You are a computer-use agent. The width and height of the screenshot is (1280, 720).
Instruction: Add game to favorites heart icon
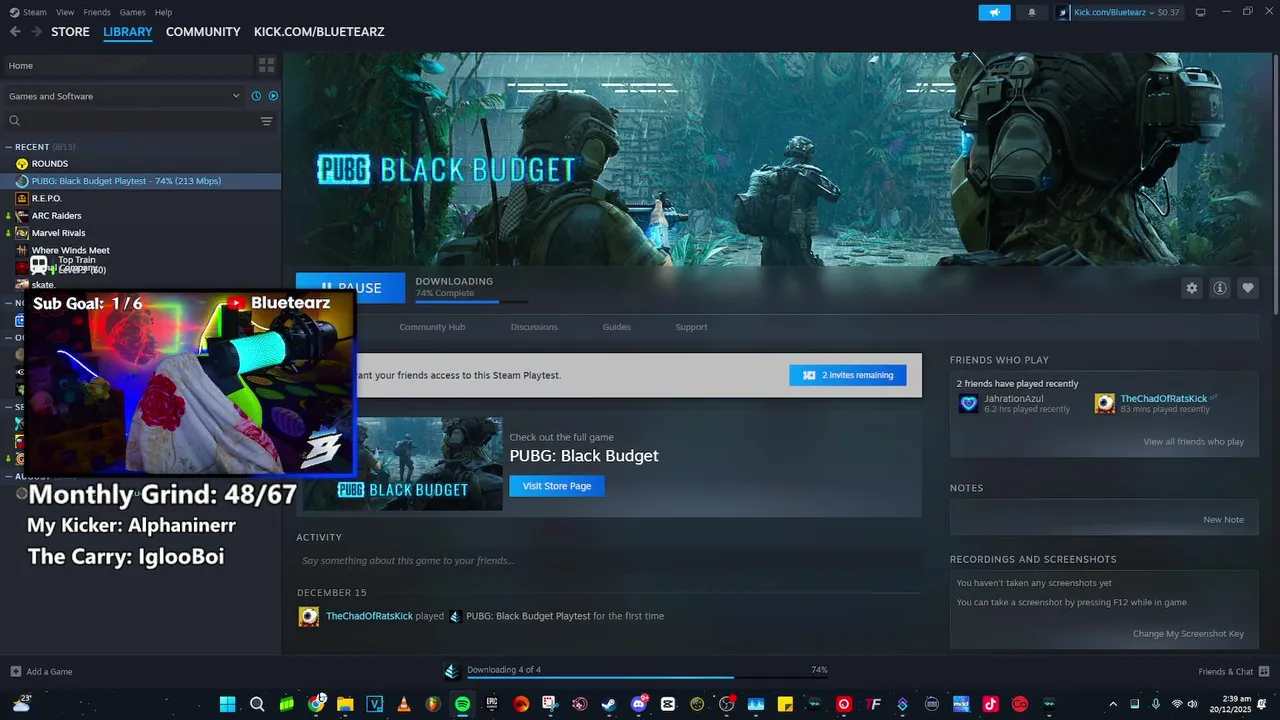[x=1248, y=288]
